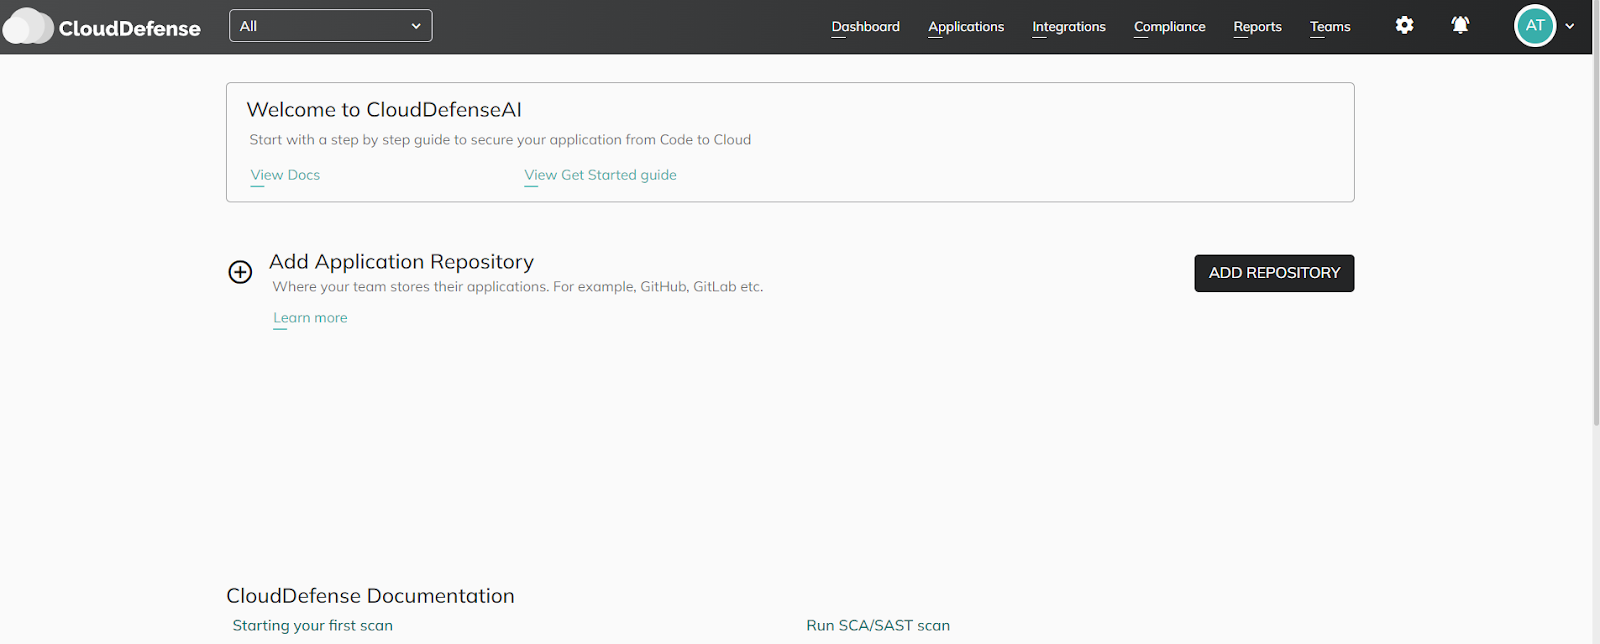Click the CloudDefense brand name text
The height and width of the screenshot is (644, 1600).
(130, 28)
